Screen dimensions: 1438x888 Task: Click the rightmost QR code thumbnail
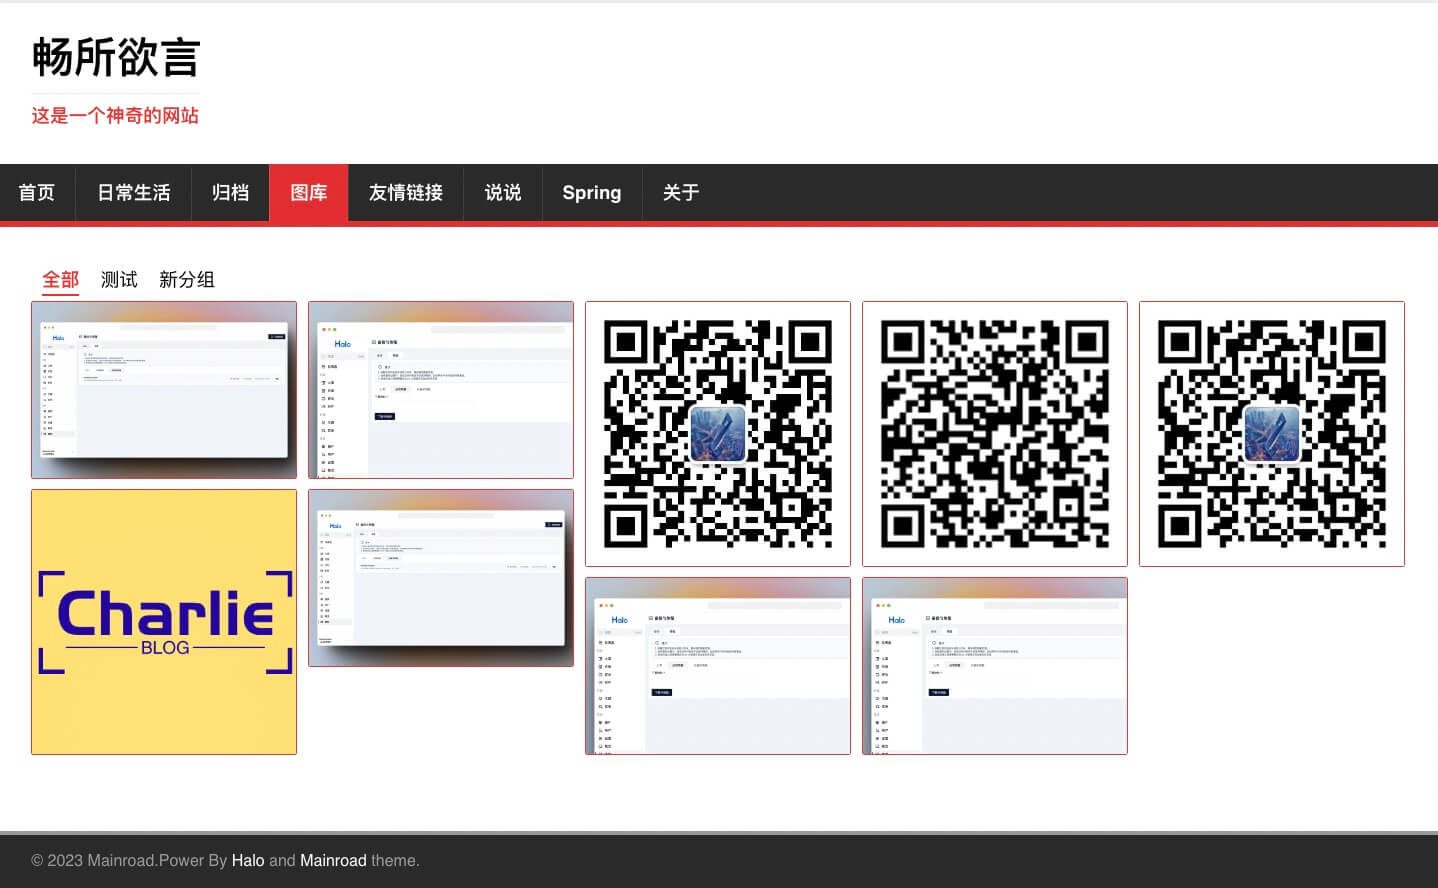click(x=1271, y=433)
